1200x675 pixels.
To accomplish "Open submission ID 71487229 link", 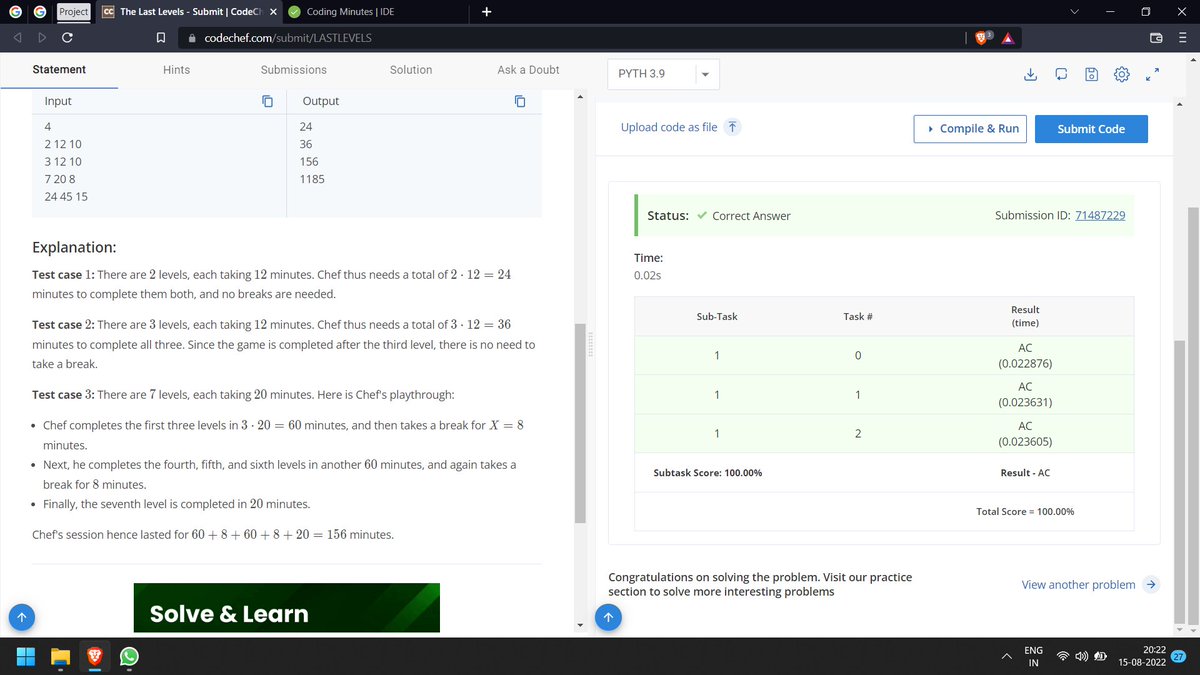I will pos(1100,216).
